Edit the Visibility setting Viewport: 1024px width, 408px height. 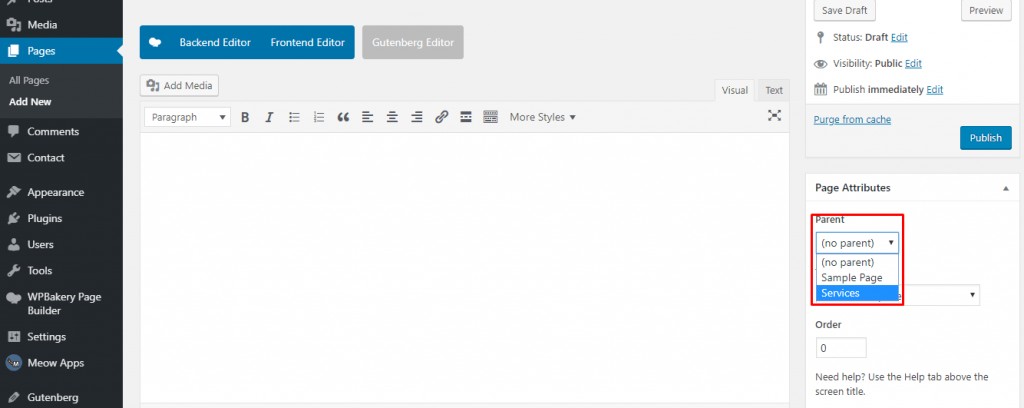pos(913,63)
